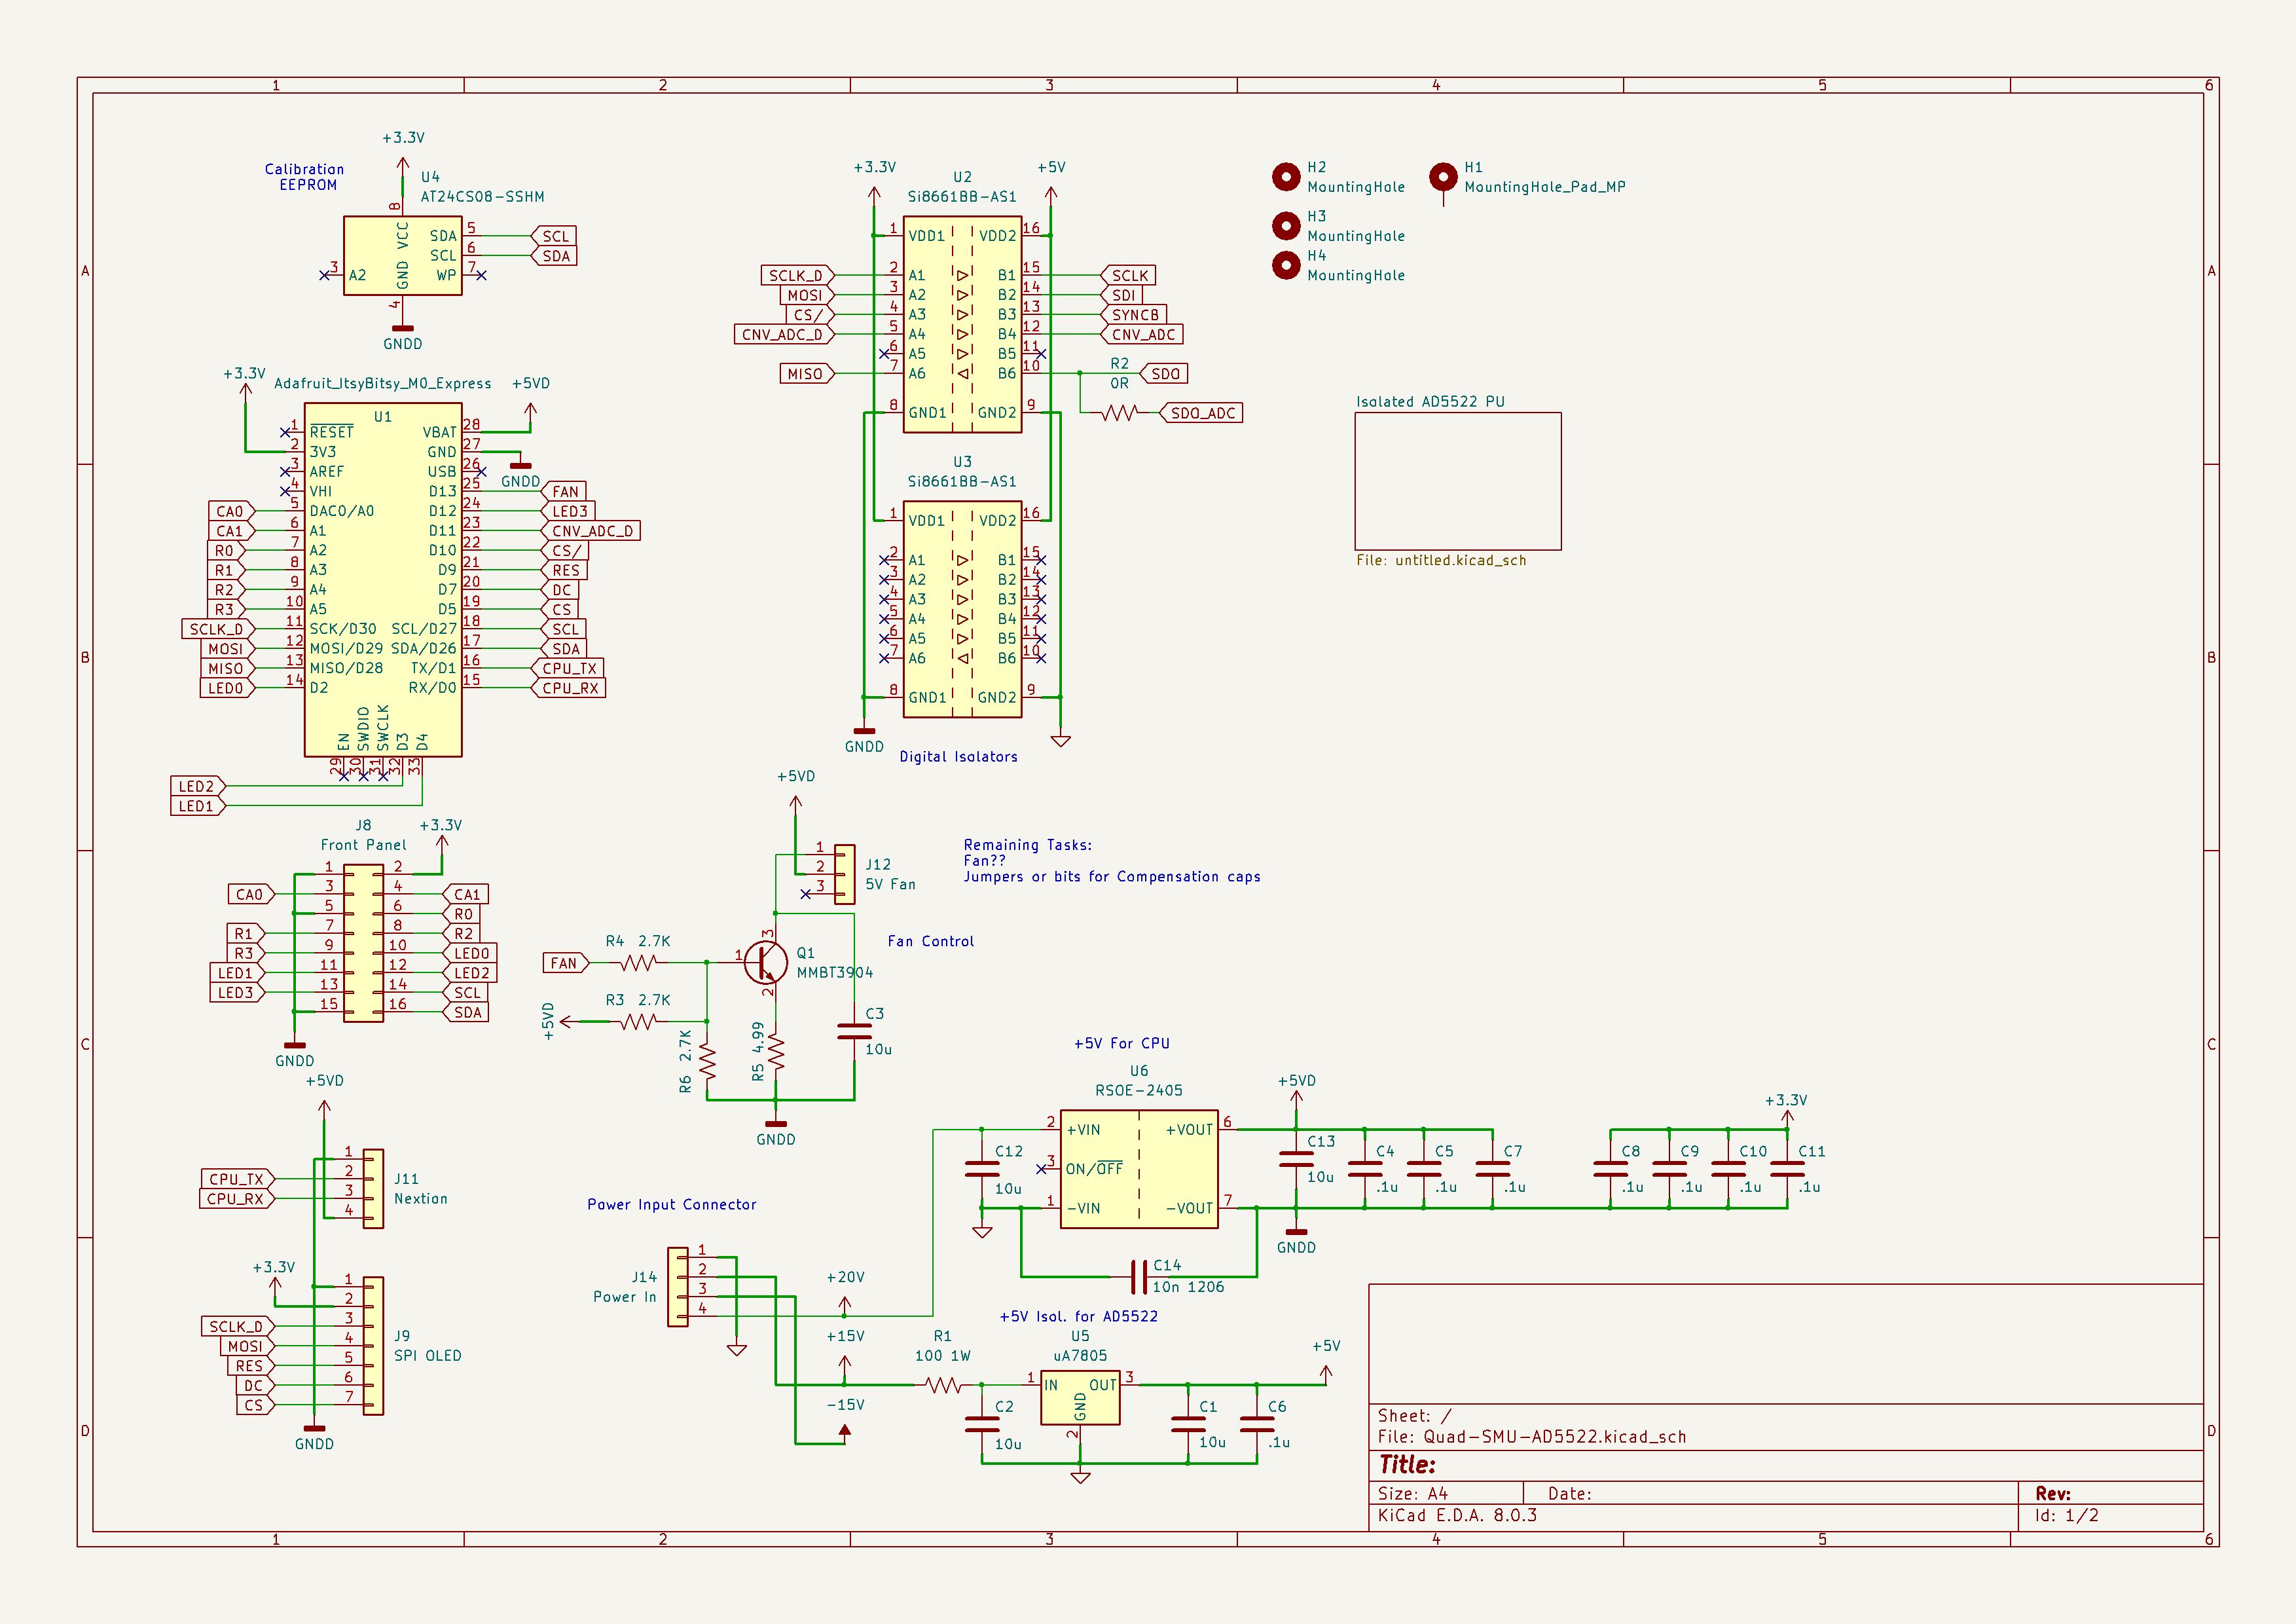Click 'File: untitled.kicad_sch' sheet filename
This screenshot has width=2296, height=1624.
tap(1441, 560)
